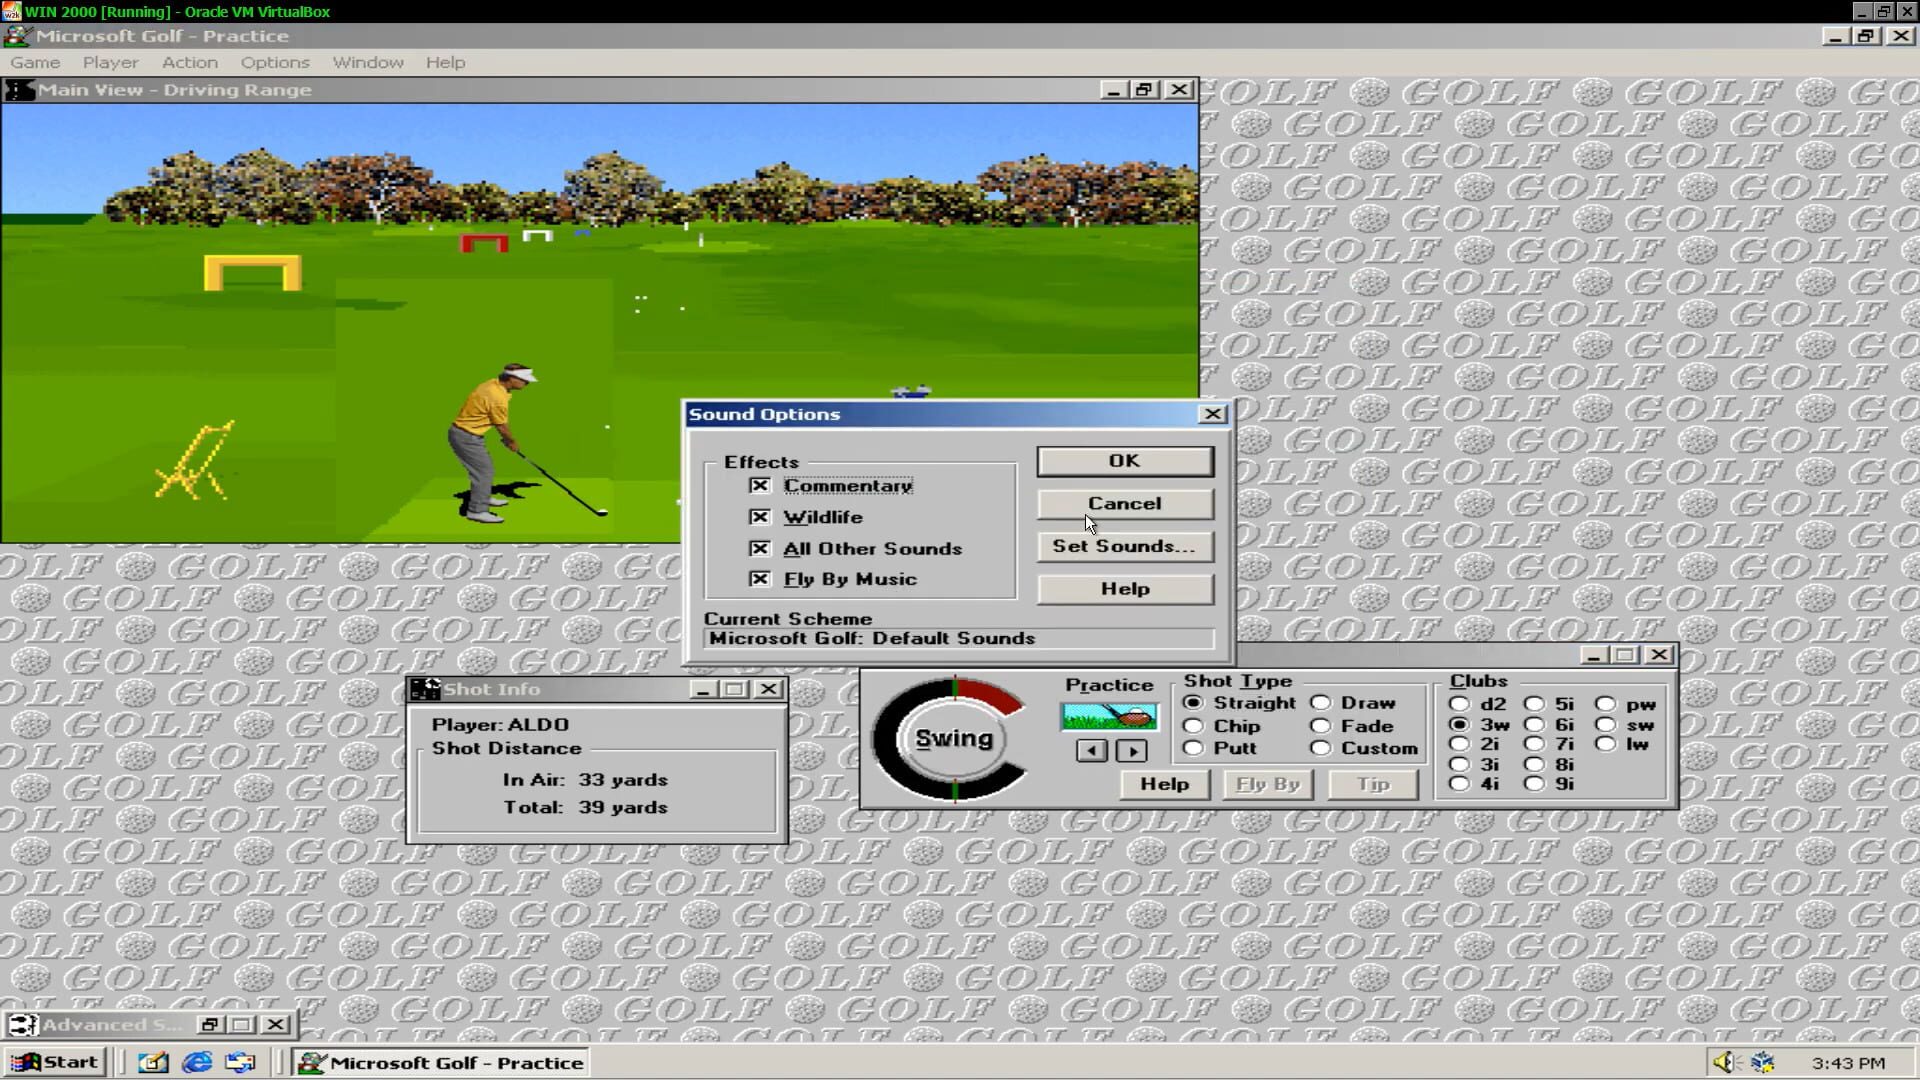Launch Internet Explorer from the Quick Launch bar
This screenshot has width=1920, height=1080.
[196, 1062]
